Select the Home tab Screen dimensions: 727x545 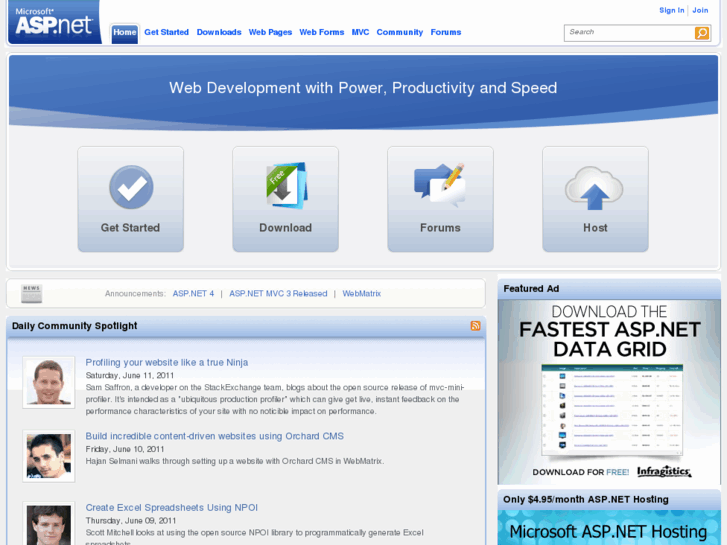(125, 32)
